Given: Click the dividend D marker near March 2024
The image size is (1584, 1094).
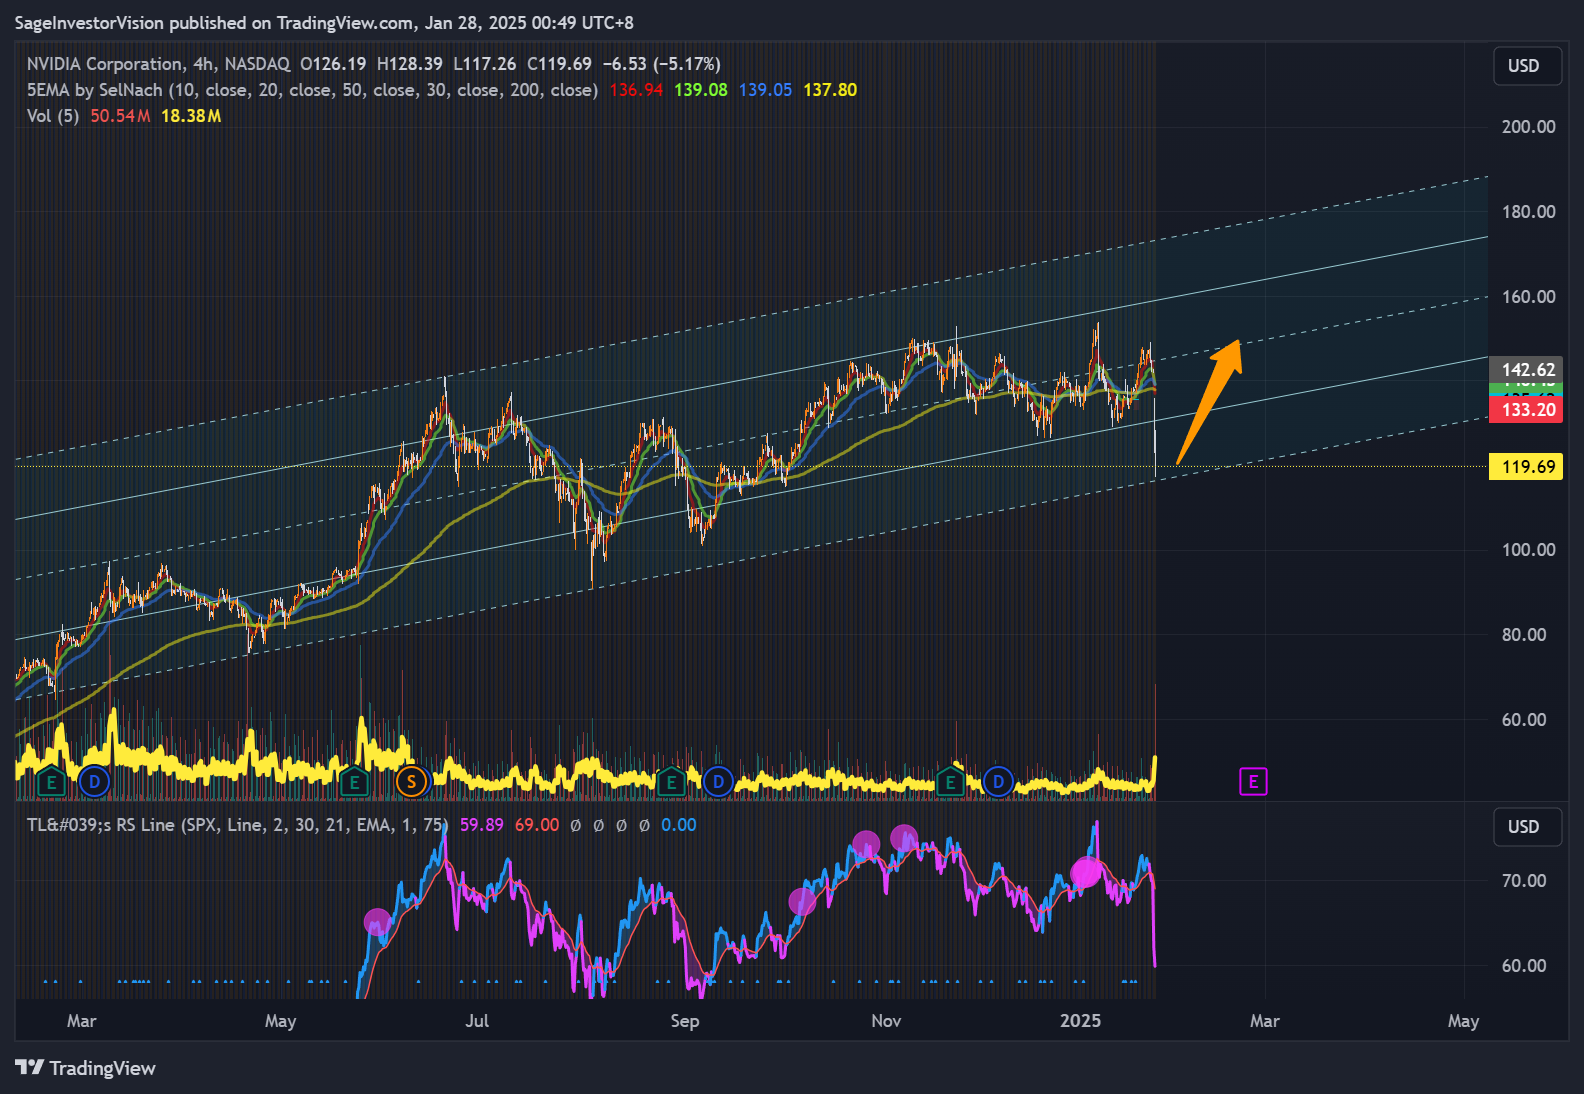Looking at the screenshot, I should pos(94,782).
